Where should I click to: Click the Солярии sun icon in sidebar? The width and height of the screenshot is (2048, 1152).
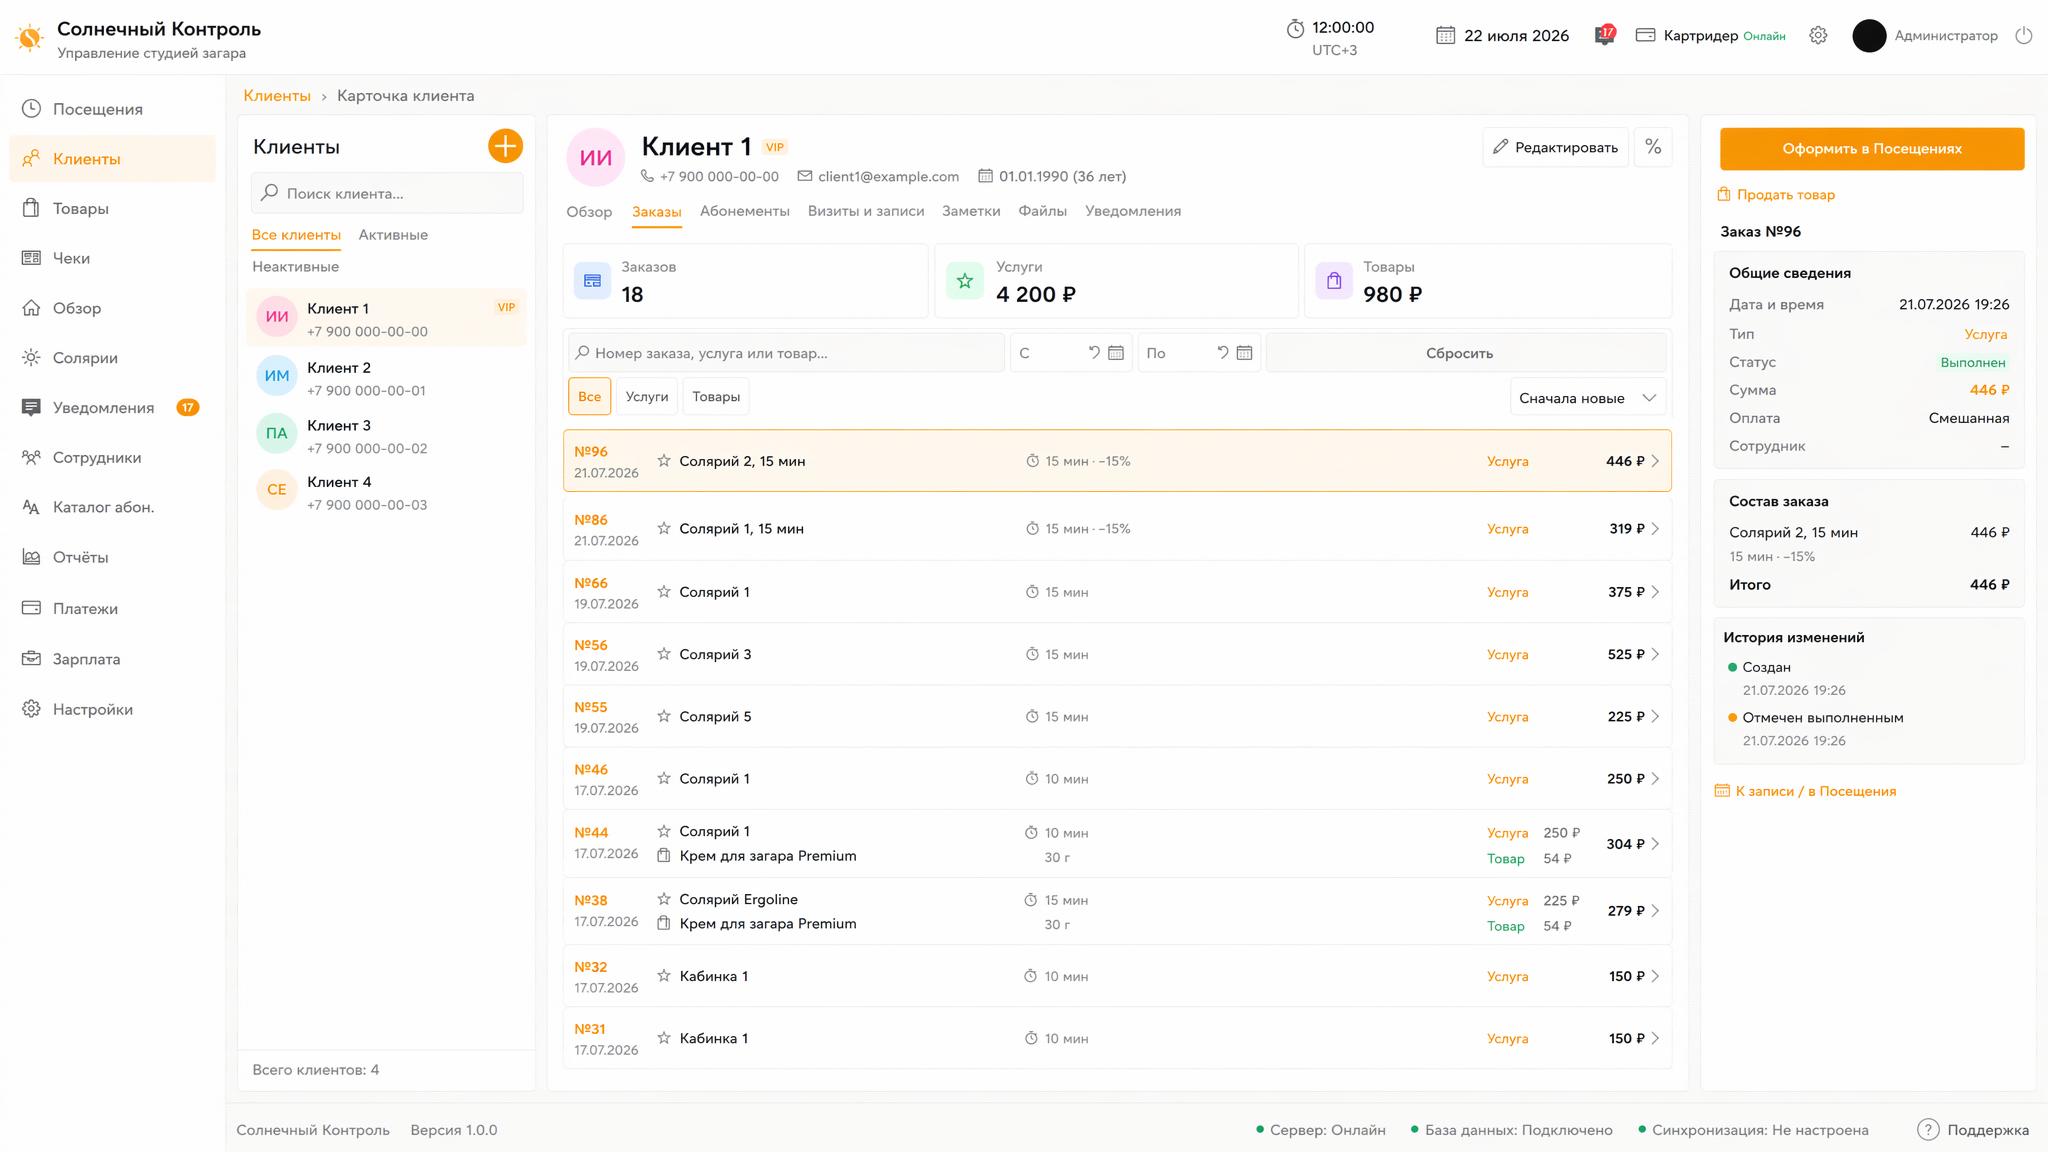(31, 358)
